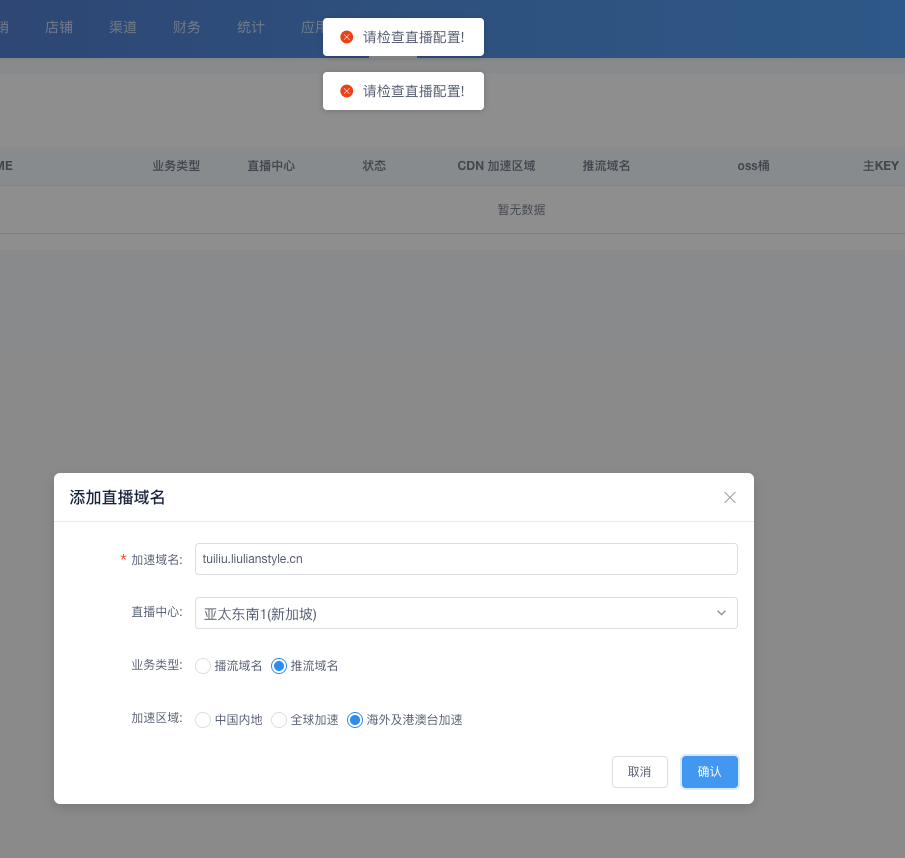Close the 添加直播域名 dialog

point(730,497)
